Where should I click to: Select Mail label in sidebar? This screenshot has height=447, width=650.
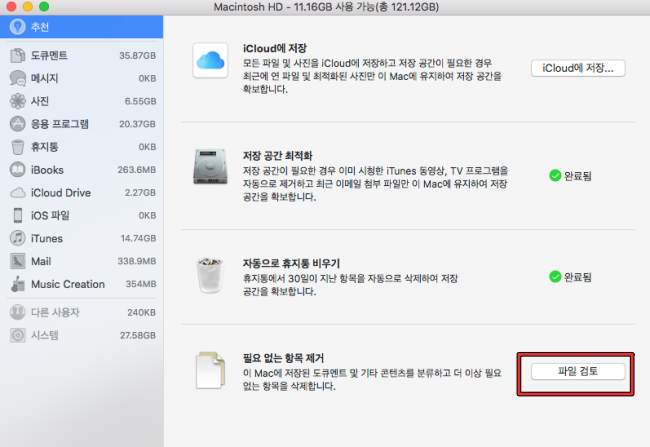pyautogui.click(x=41, y=261)
